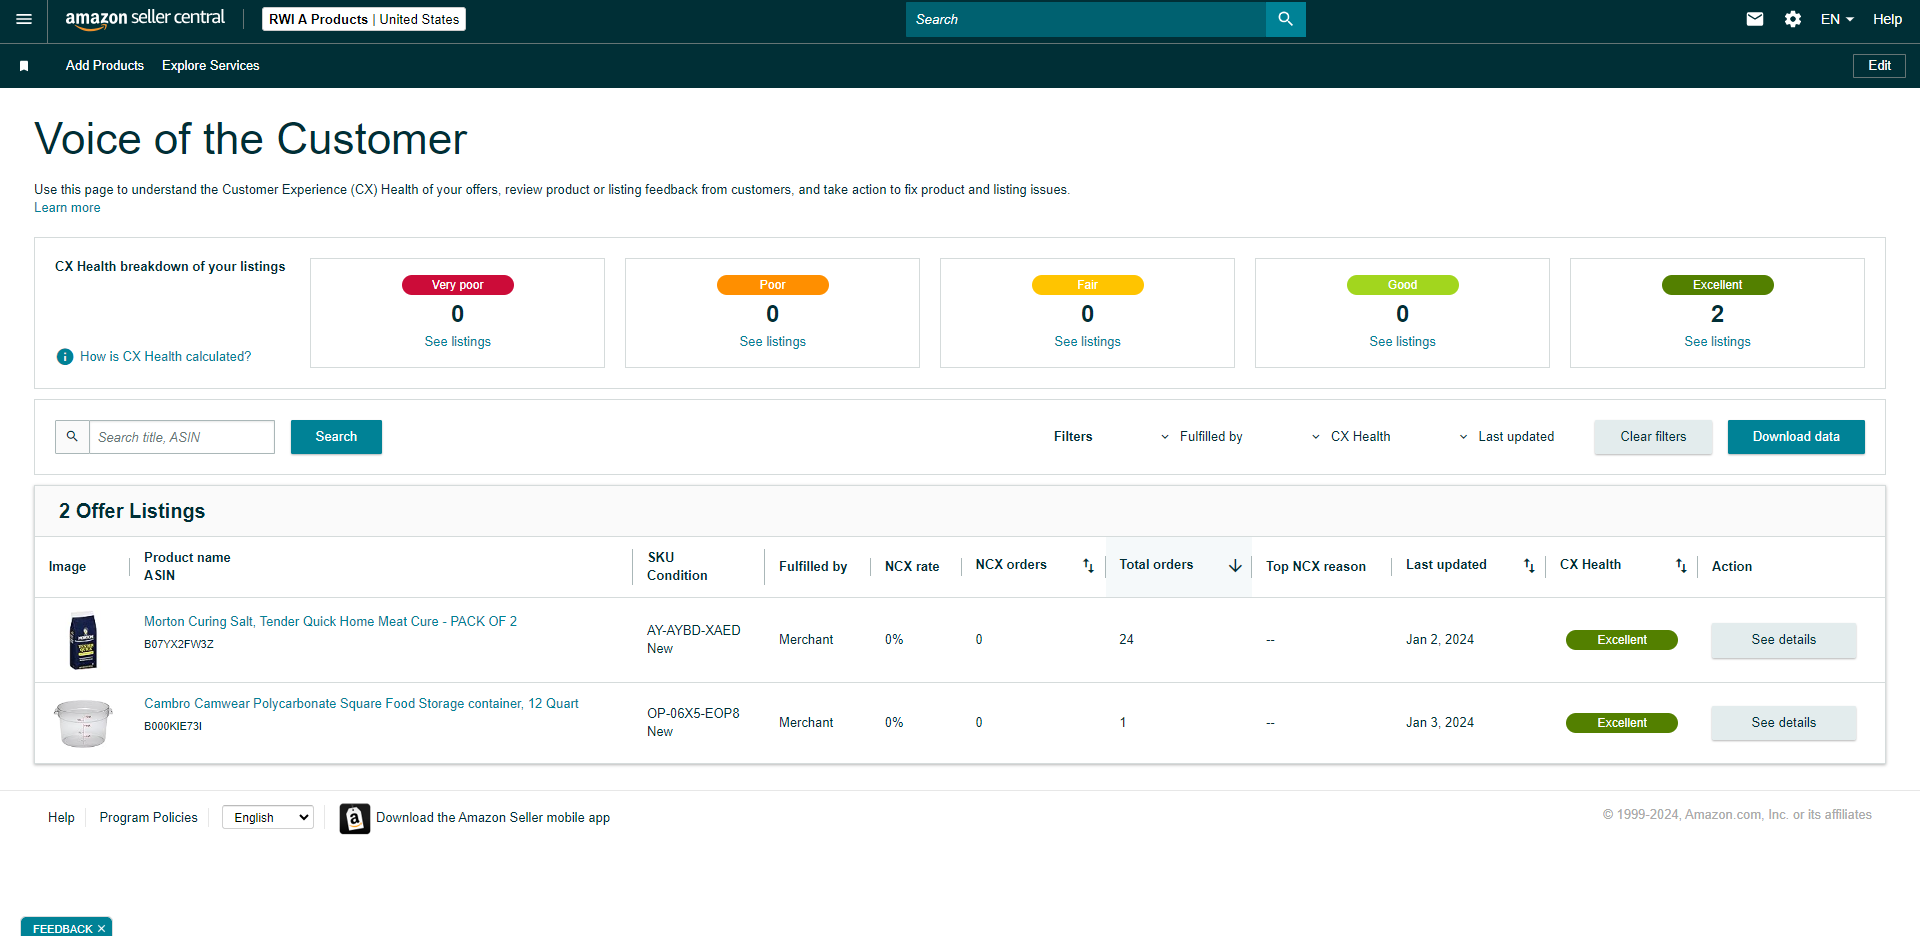Screen dimensions: 1920x936
Task: Sort by CX Health arrows icon
Action: click(1681, 566)
